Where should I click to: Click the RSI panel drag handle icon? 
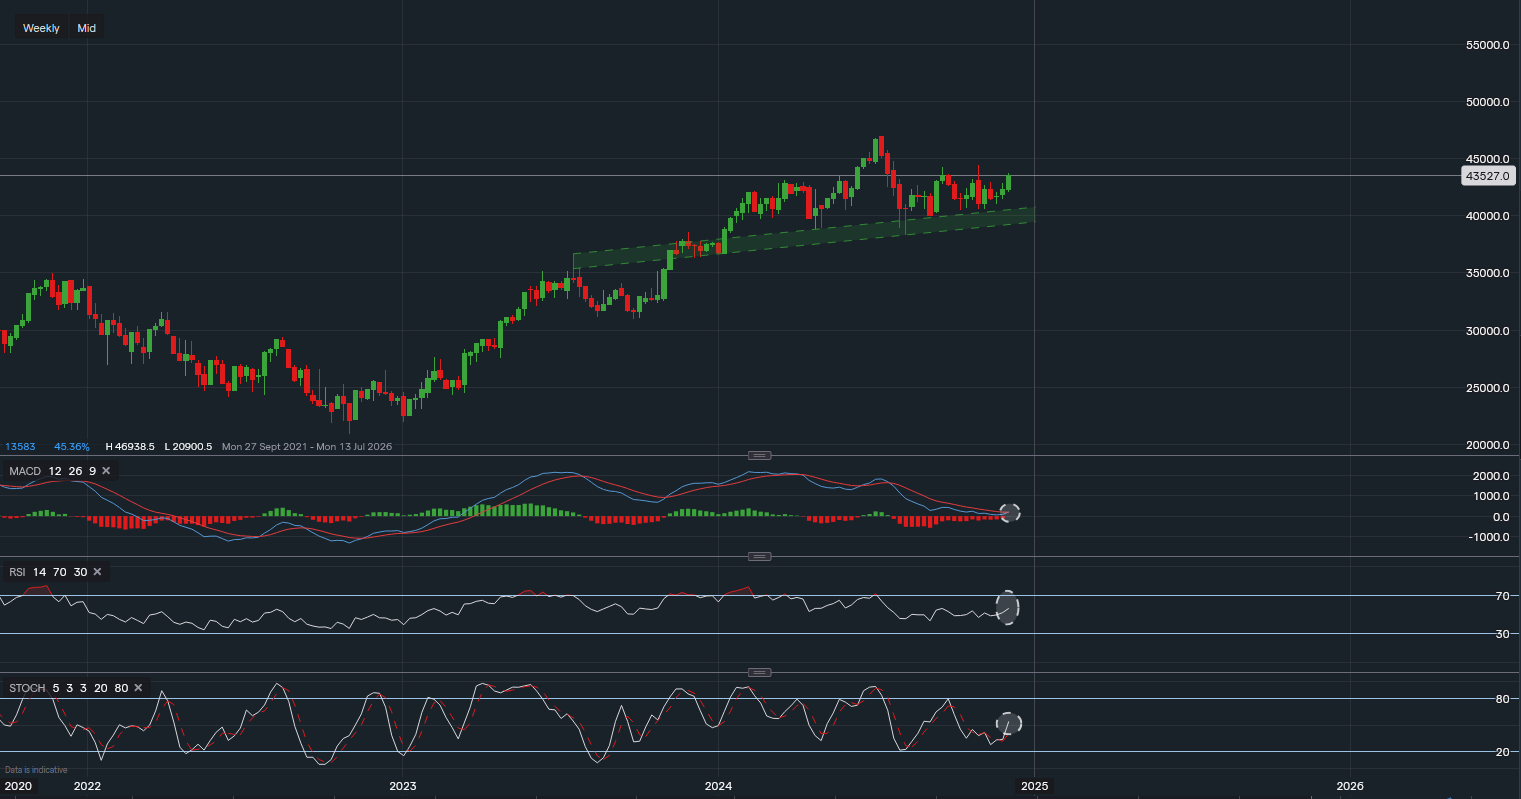click(758, 557)
